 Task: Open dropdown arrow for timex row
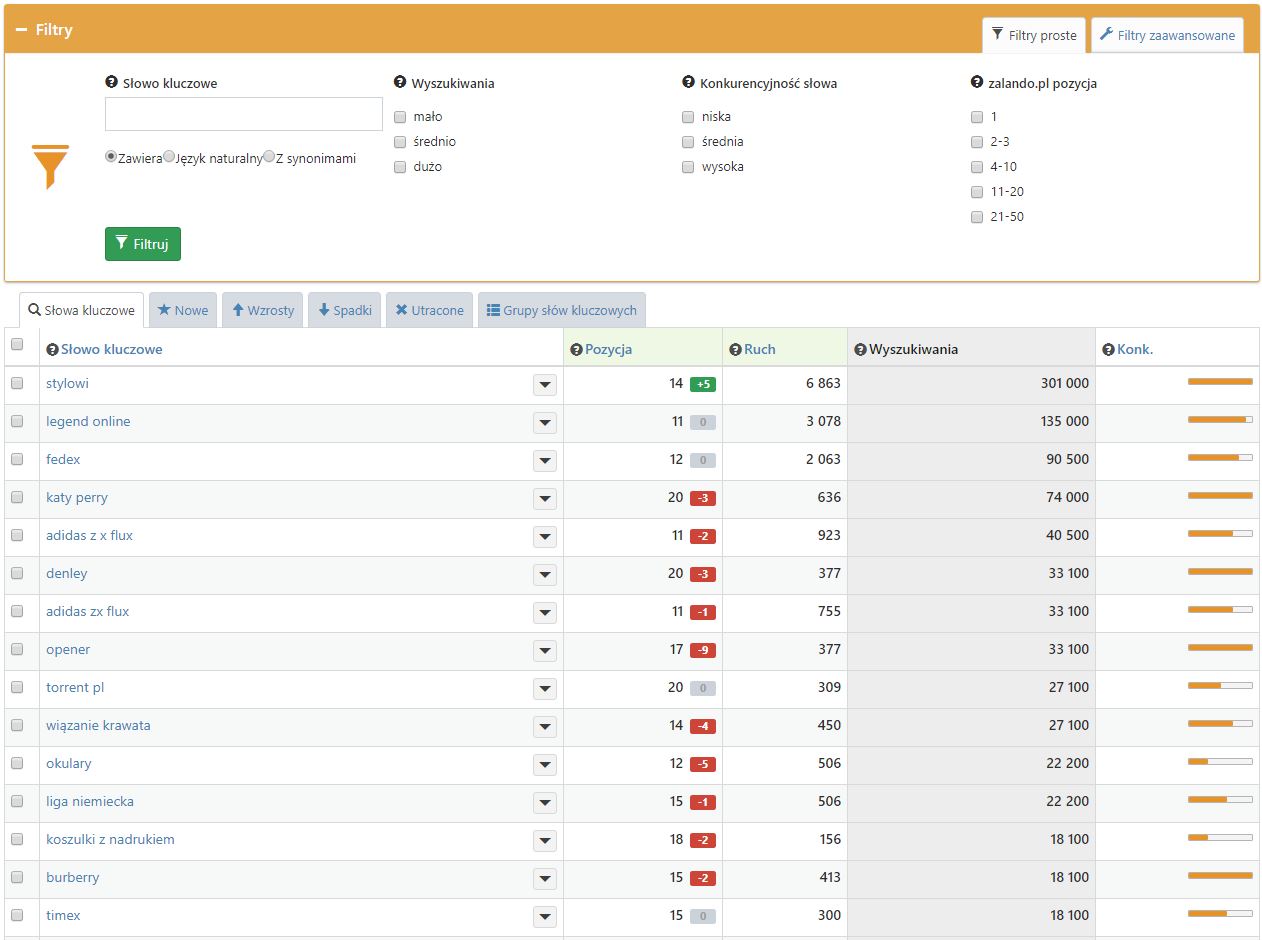pos(545,917)
